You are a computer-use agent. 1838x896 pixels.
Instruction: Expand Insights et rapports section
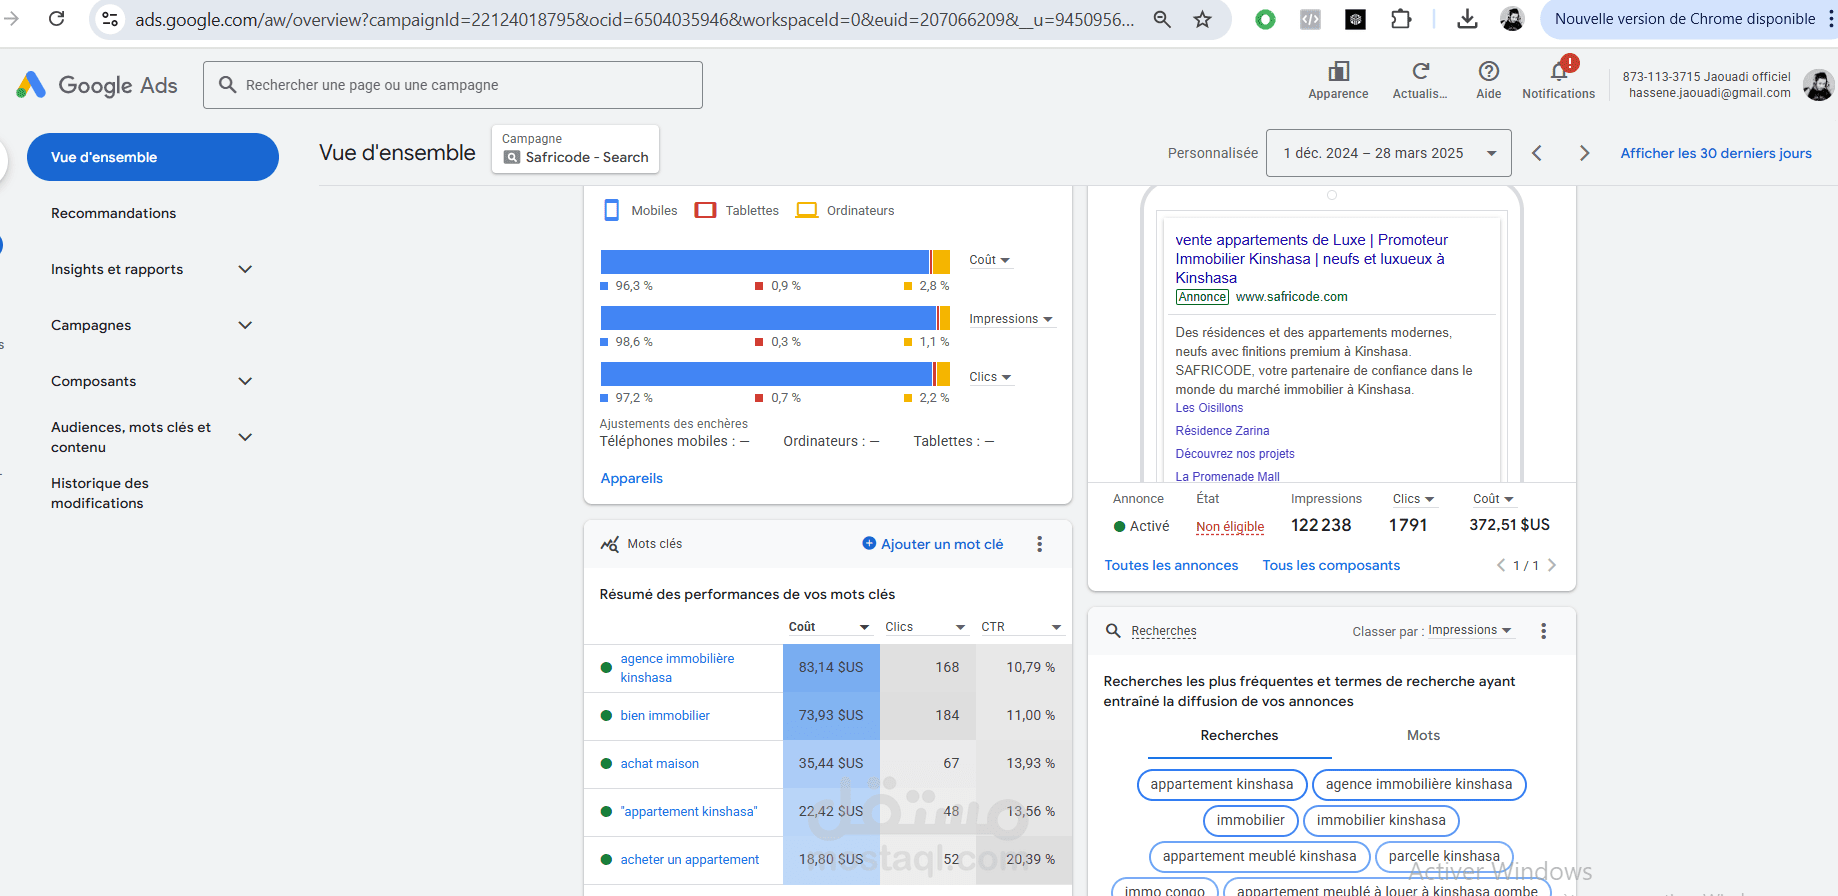pyautogui.click(x=245, y=269)
